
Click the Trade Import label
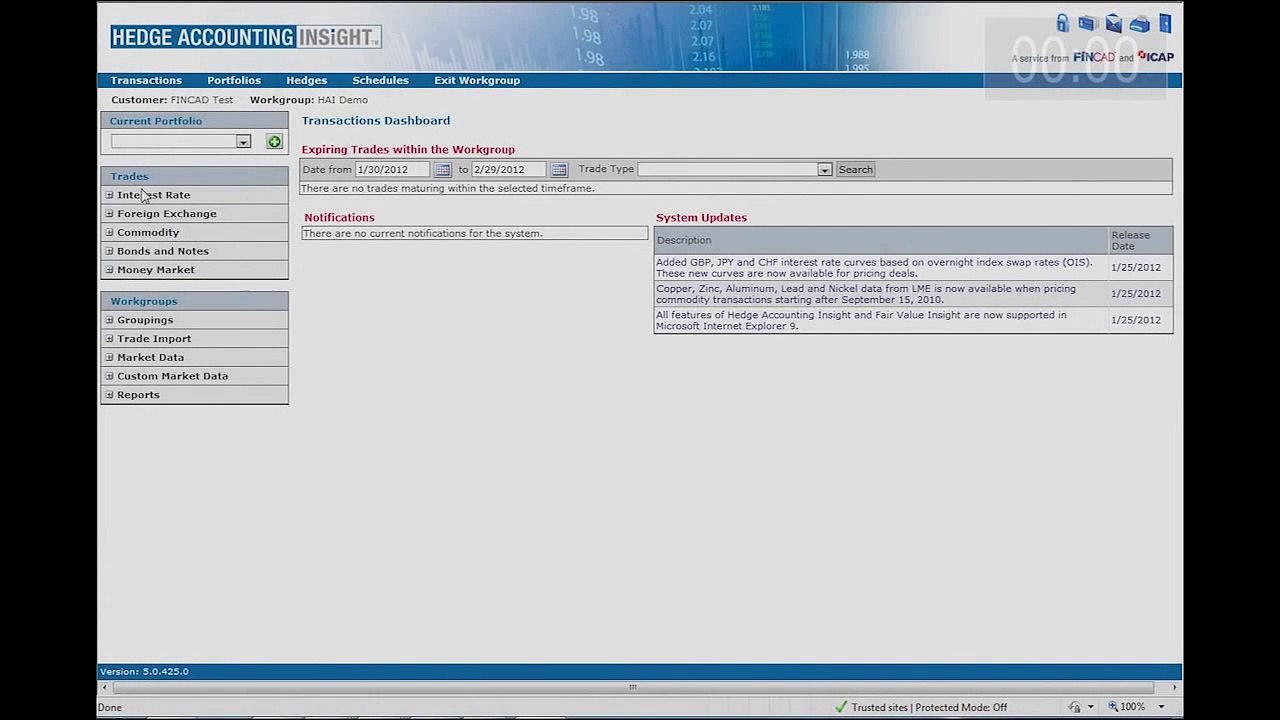[154, 339]
